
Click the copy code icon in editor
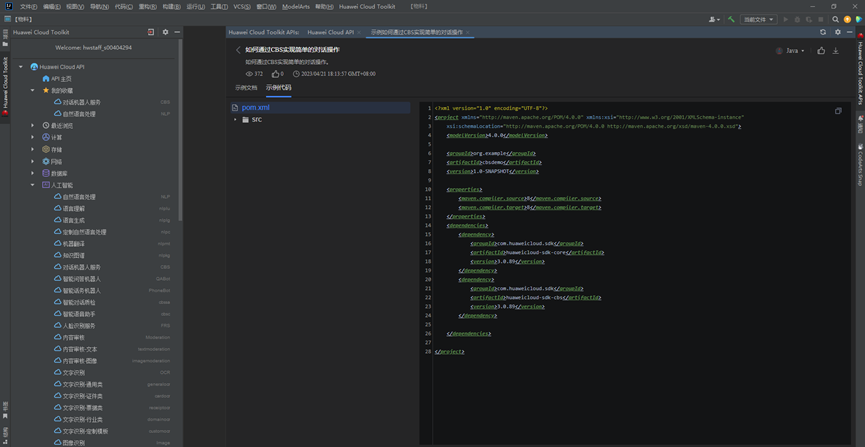(x=838, y=111)
